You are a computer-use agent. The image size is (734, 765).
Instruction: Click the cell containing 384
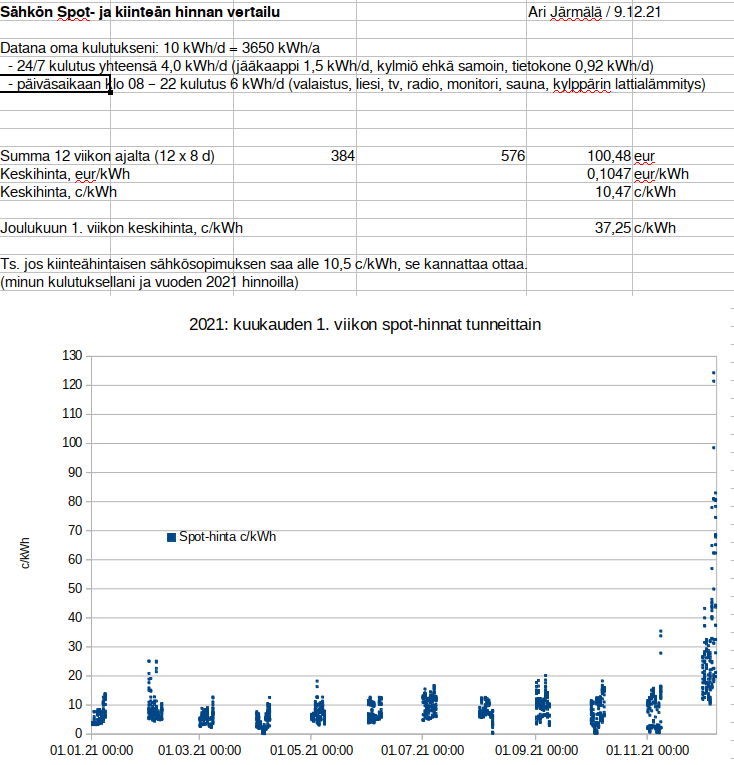tap(342, 156)
